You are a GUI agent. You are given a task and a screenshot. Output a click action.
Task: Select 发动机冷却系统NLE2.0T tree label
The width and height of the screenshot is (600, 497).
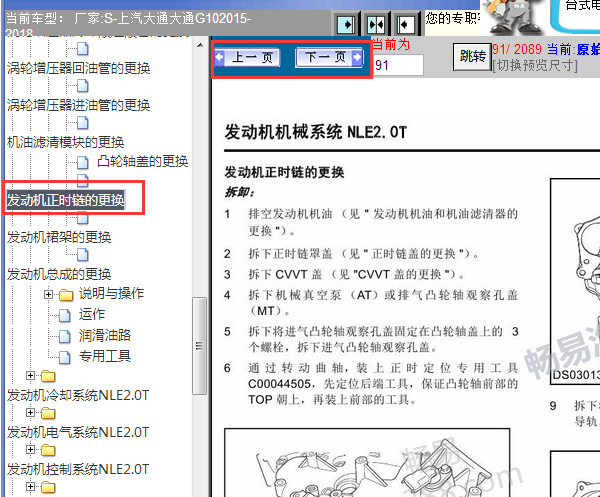click(78, 395)
